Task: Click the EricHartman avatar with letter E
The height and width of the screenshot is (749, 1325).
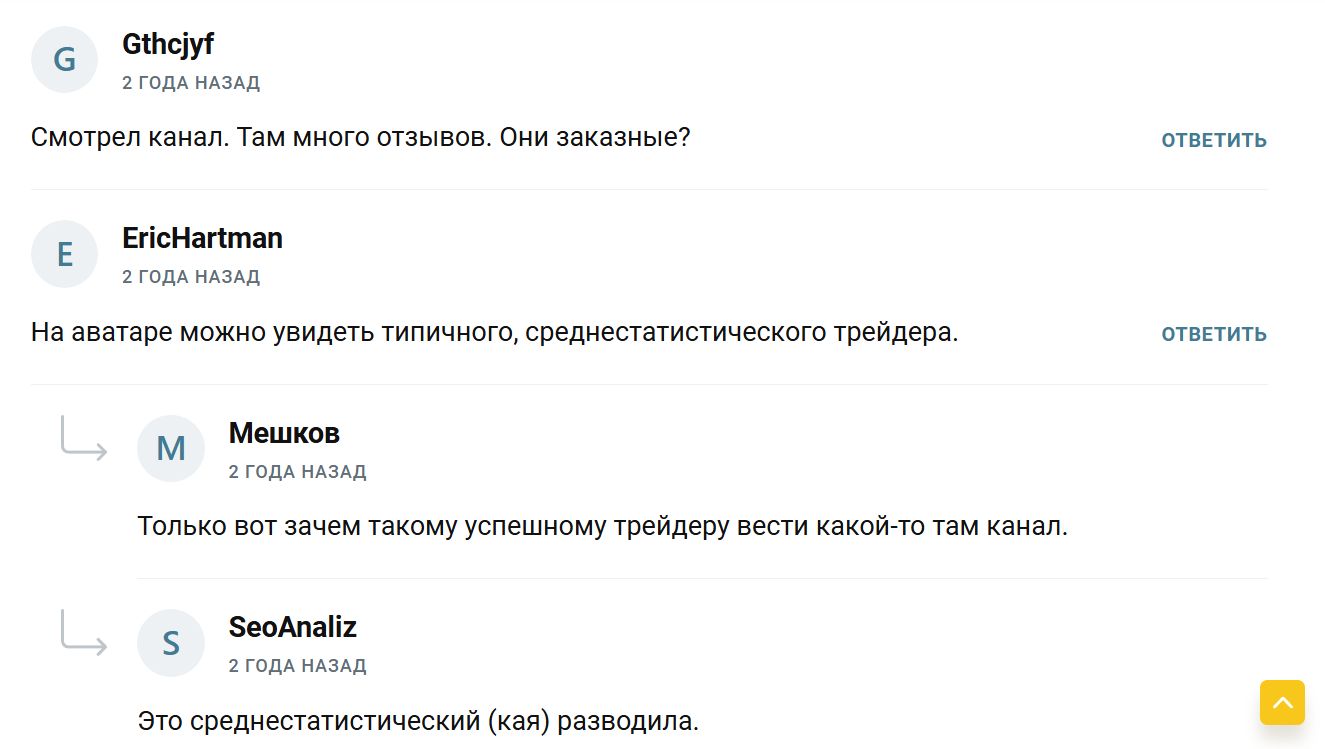Action: pyautogui.click(x=64, y=254)
